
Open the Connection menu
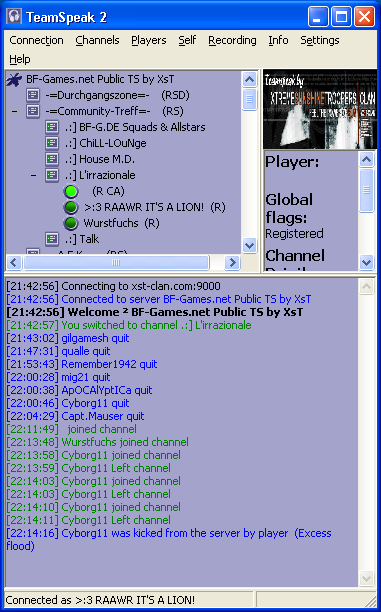click(x=36, y=40)
